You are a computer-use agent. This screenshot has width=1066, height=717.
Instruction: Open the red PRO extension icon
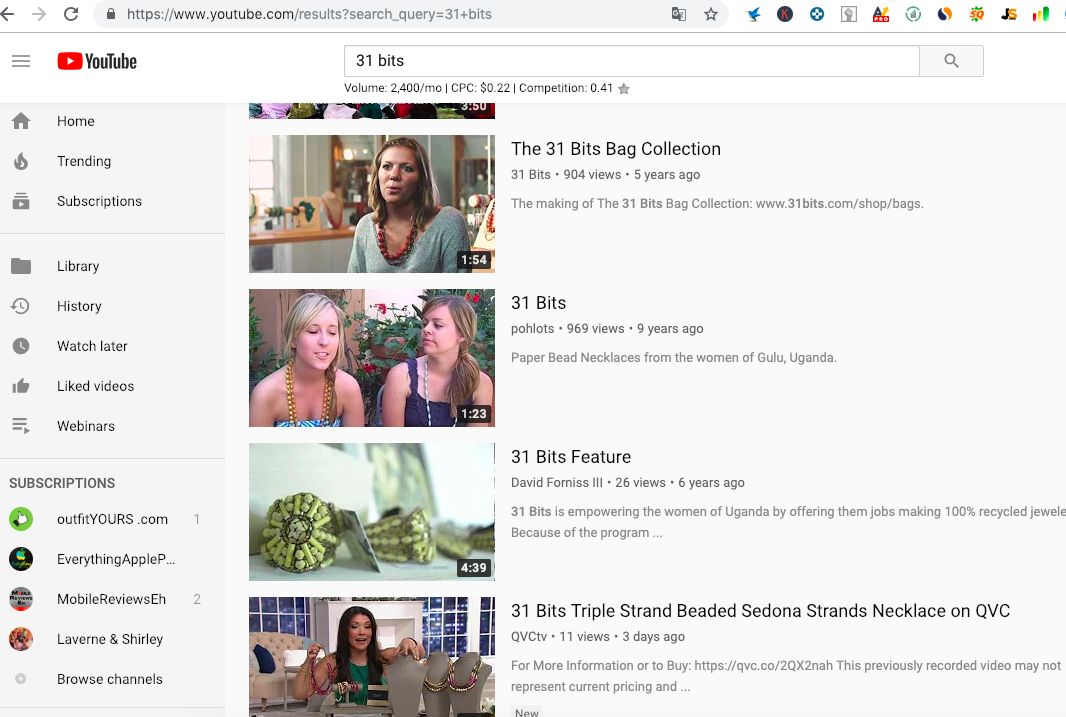tap(881, 14)
